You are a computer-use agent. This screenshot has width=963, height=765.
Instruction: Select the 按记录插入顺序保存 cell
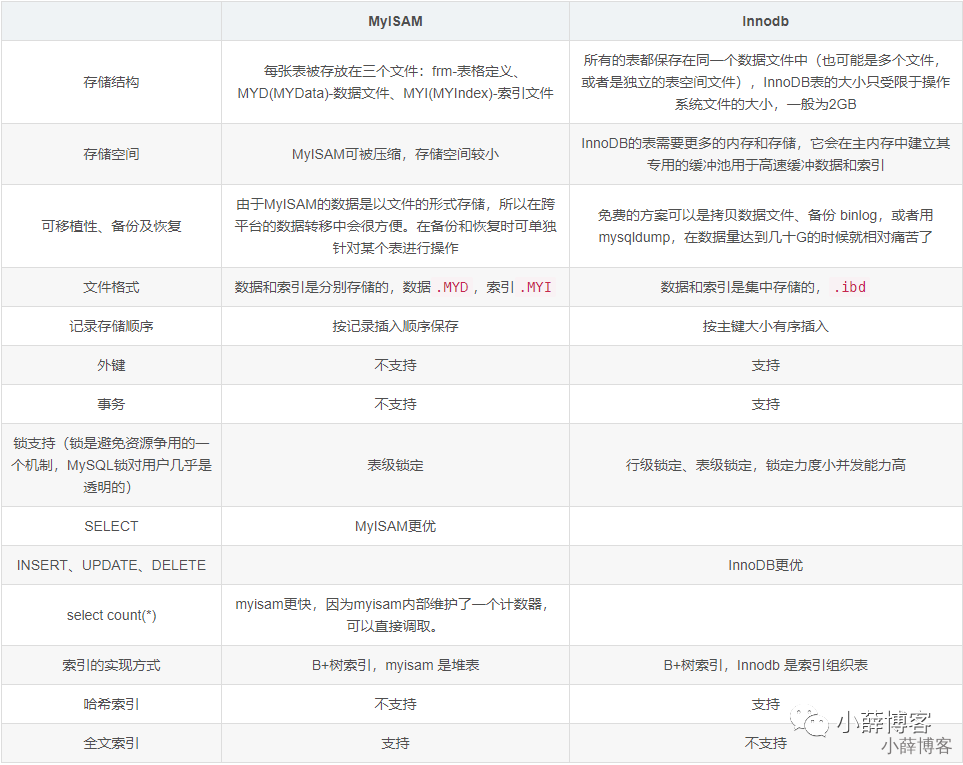click(x=395, y=326)
